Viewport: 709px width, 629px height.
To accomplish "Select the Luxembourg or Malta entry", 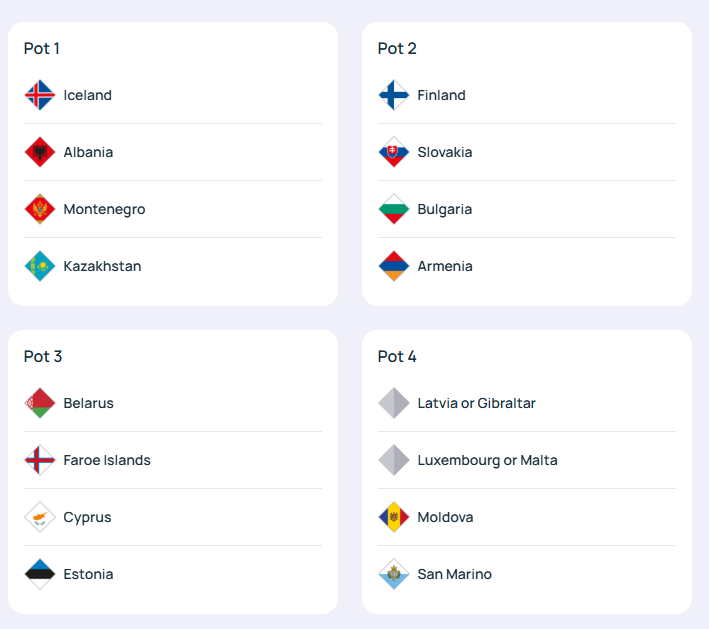I will tap(487, 460).
